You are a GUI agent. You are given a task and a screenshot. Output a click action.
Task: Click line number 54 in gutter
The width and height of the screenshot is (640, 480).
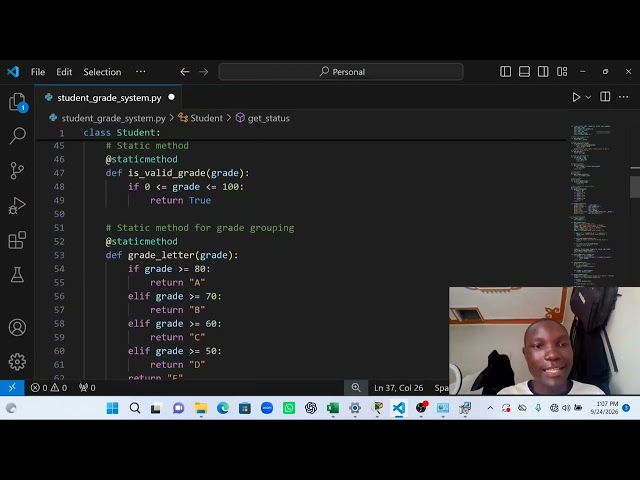(x=59, y=269)
